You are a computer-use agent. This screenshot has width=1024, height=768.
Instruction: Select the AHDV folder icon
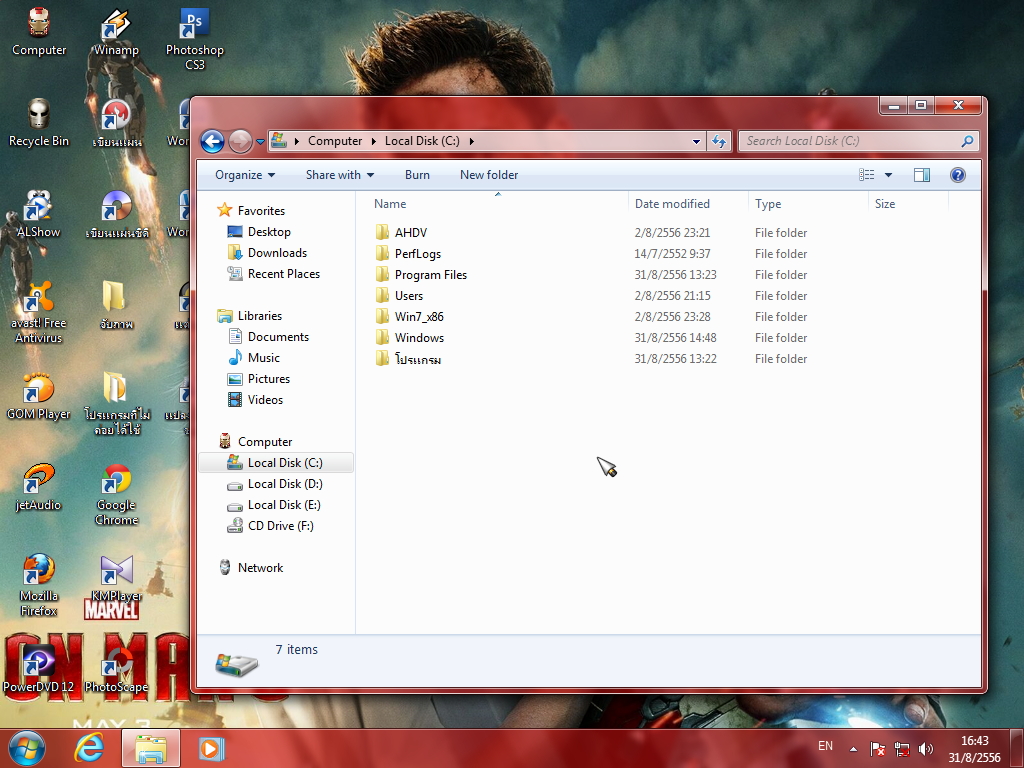[382, 232]
